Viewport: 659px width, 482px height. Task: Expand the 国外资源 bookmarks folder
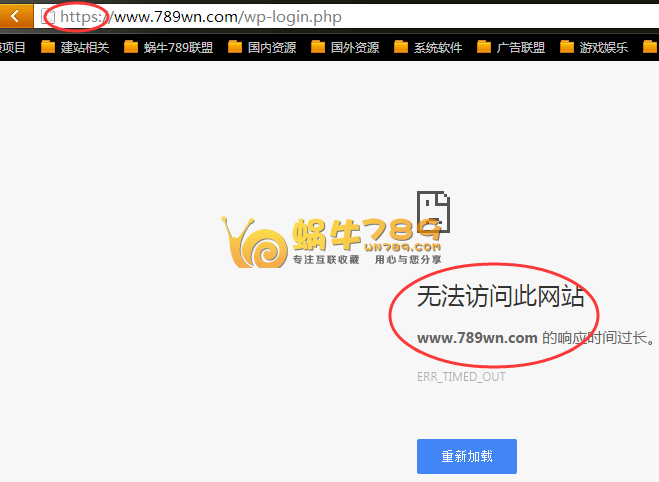354,47
